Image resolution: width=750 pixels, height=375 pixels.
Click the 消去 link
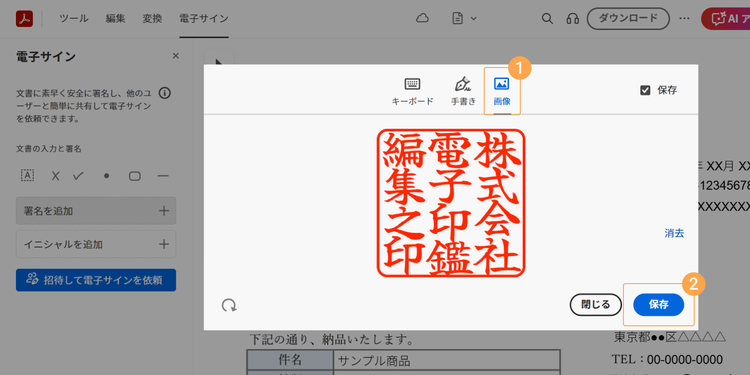coord(674,233)
